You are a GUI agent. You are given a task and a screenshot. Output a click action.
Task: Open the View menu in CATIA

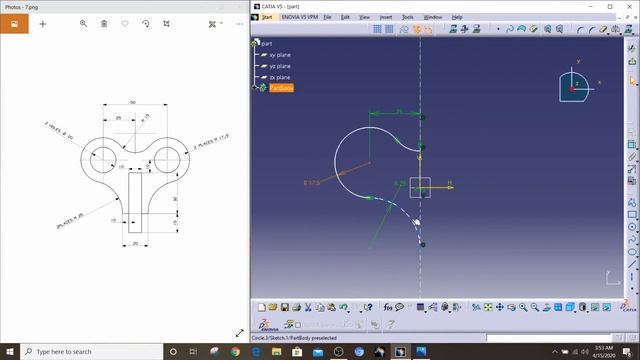[x=364, y=17]
